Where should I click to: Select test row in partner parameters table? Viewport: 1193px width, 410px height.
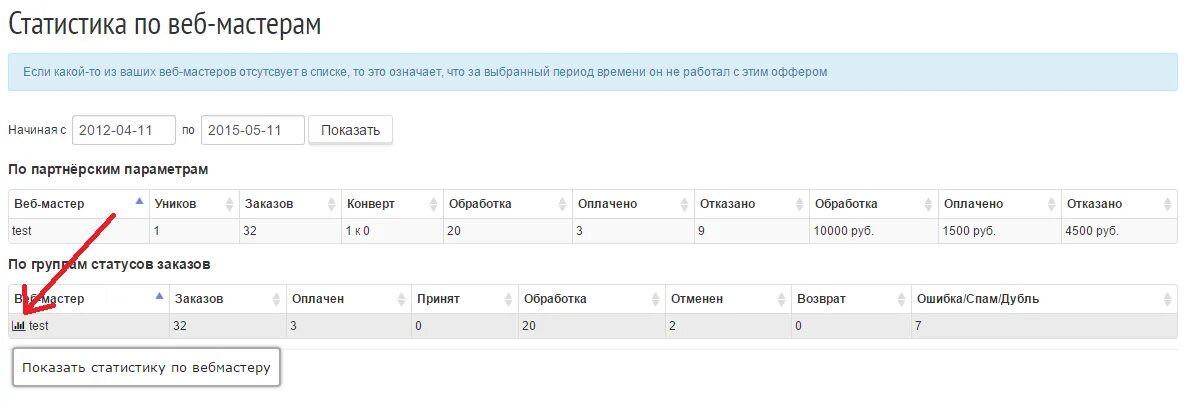tap(22, 231)
